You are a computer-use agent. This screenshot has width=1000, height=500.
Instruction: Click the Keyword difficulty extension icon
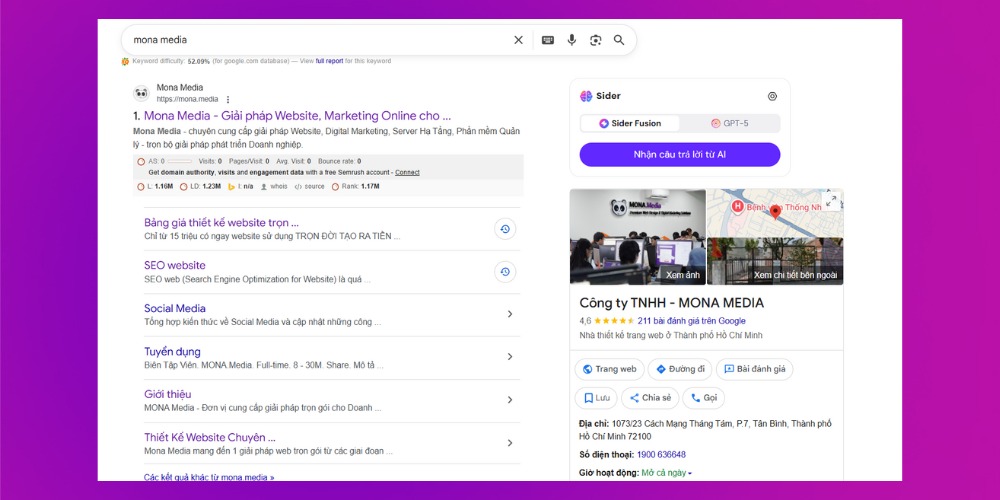(126, 62)
